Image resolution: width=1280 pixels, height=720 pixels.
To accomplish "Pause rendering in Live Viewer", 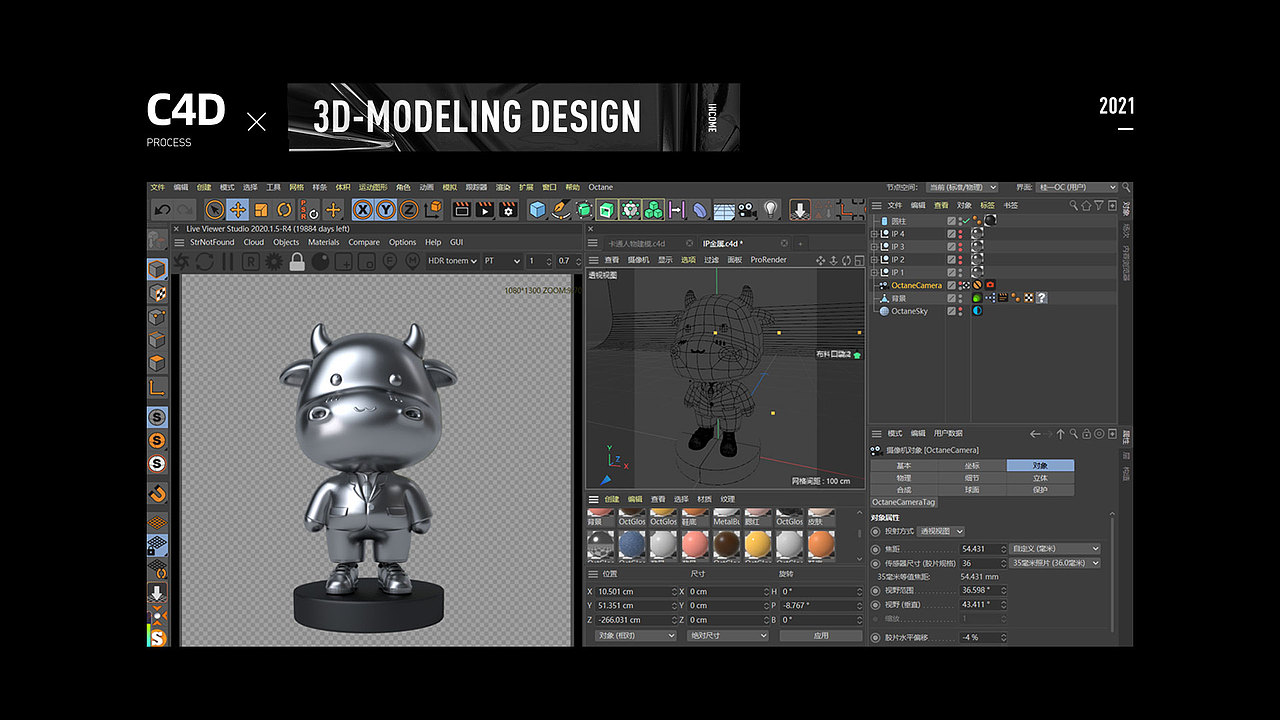I will (x=227, y=261).
